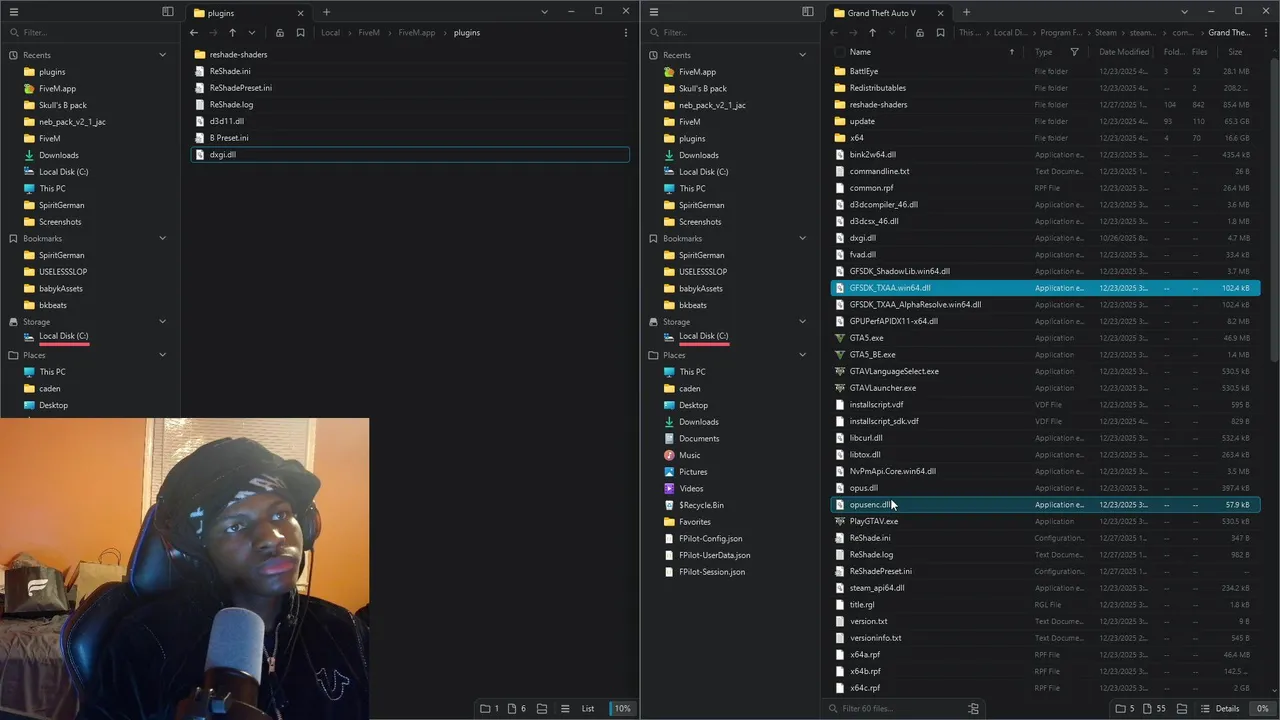Screen dimensions: 1280x720
Task: Switch to Grand Theft Auto V tab
Action: click(x=890, y=13)
